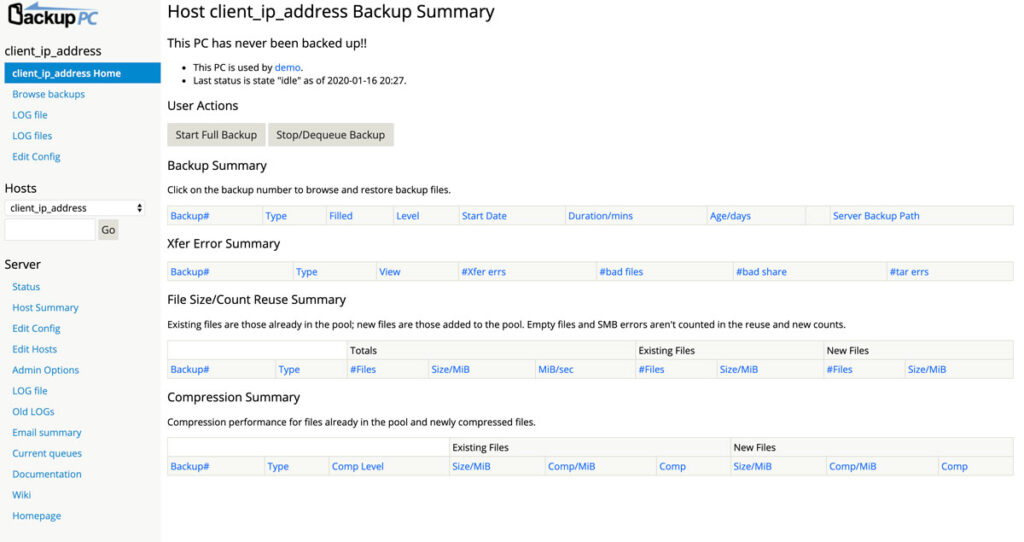Open Old LOGs in Server menu

[33, 411]
